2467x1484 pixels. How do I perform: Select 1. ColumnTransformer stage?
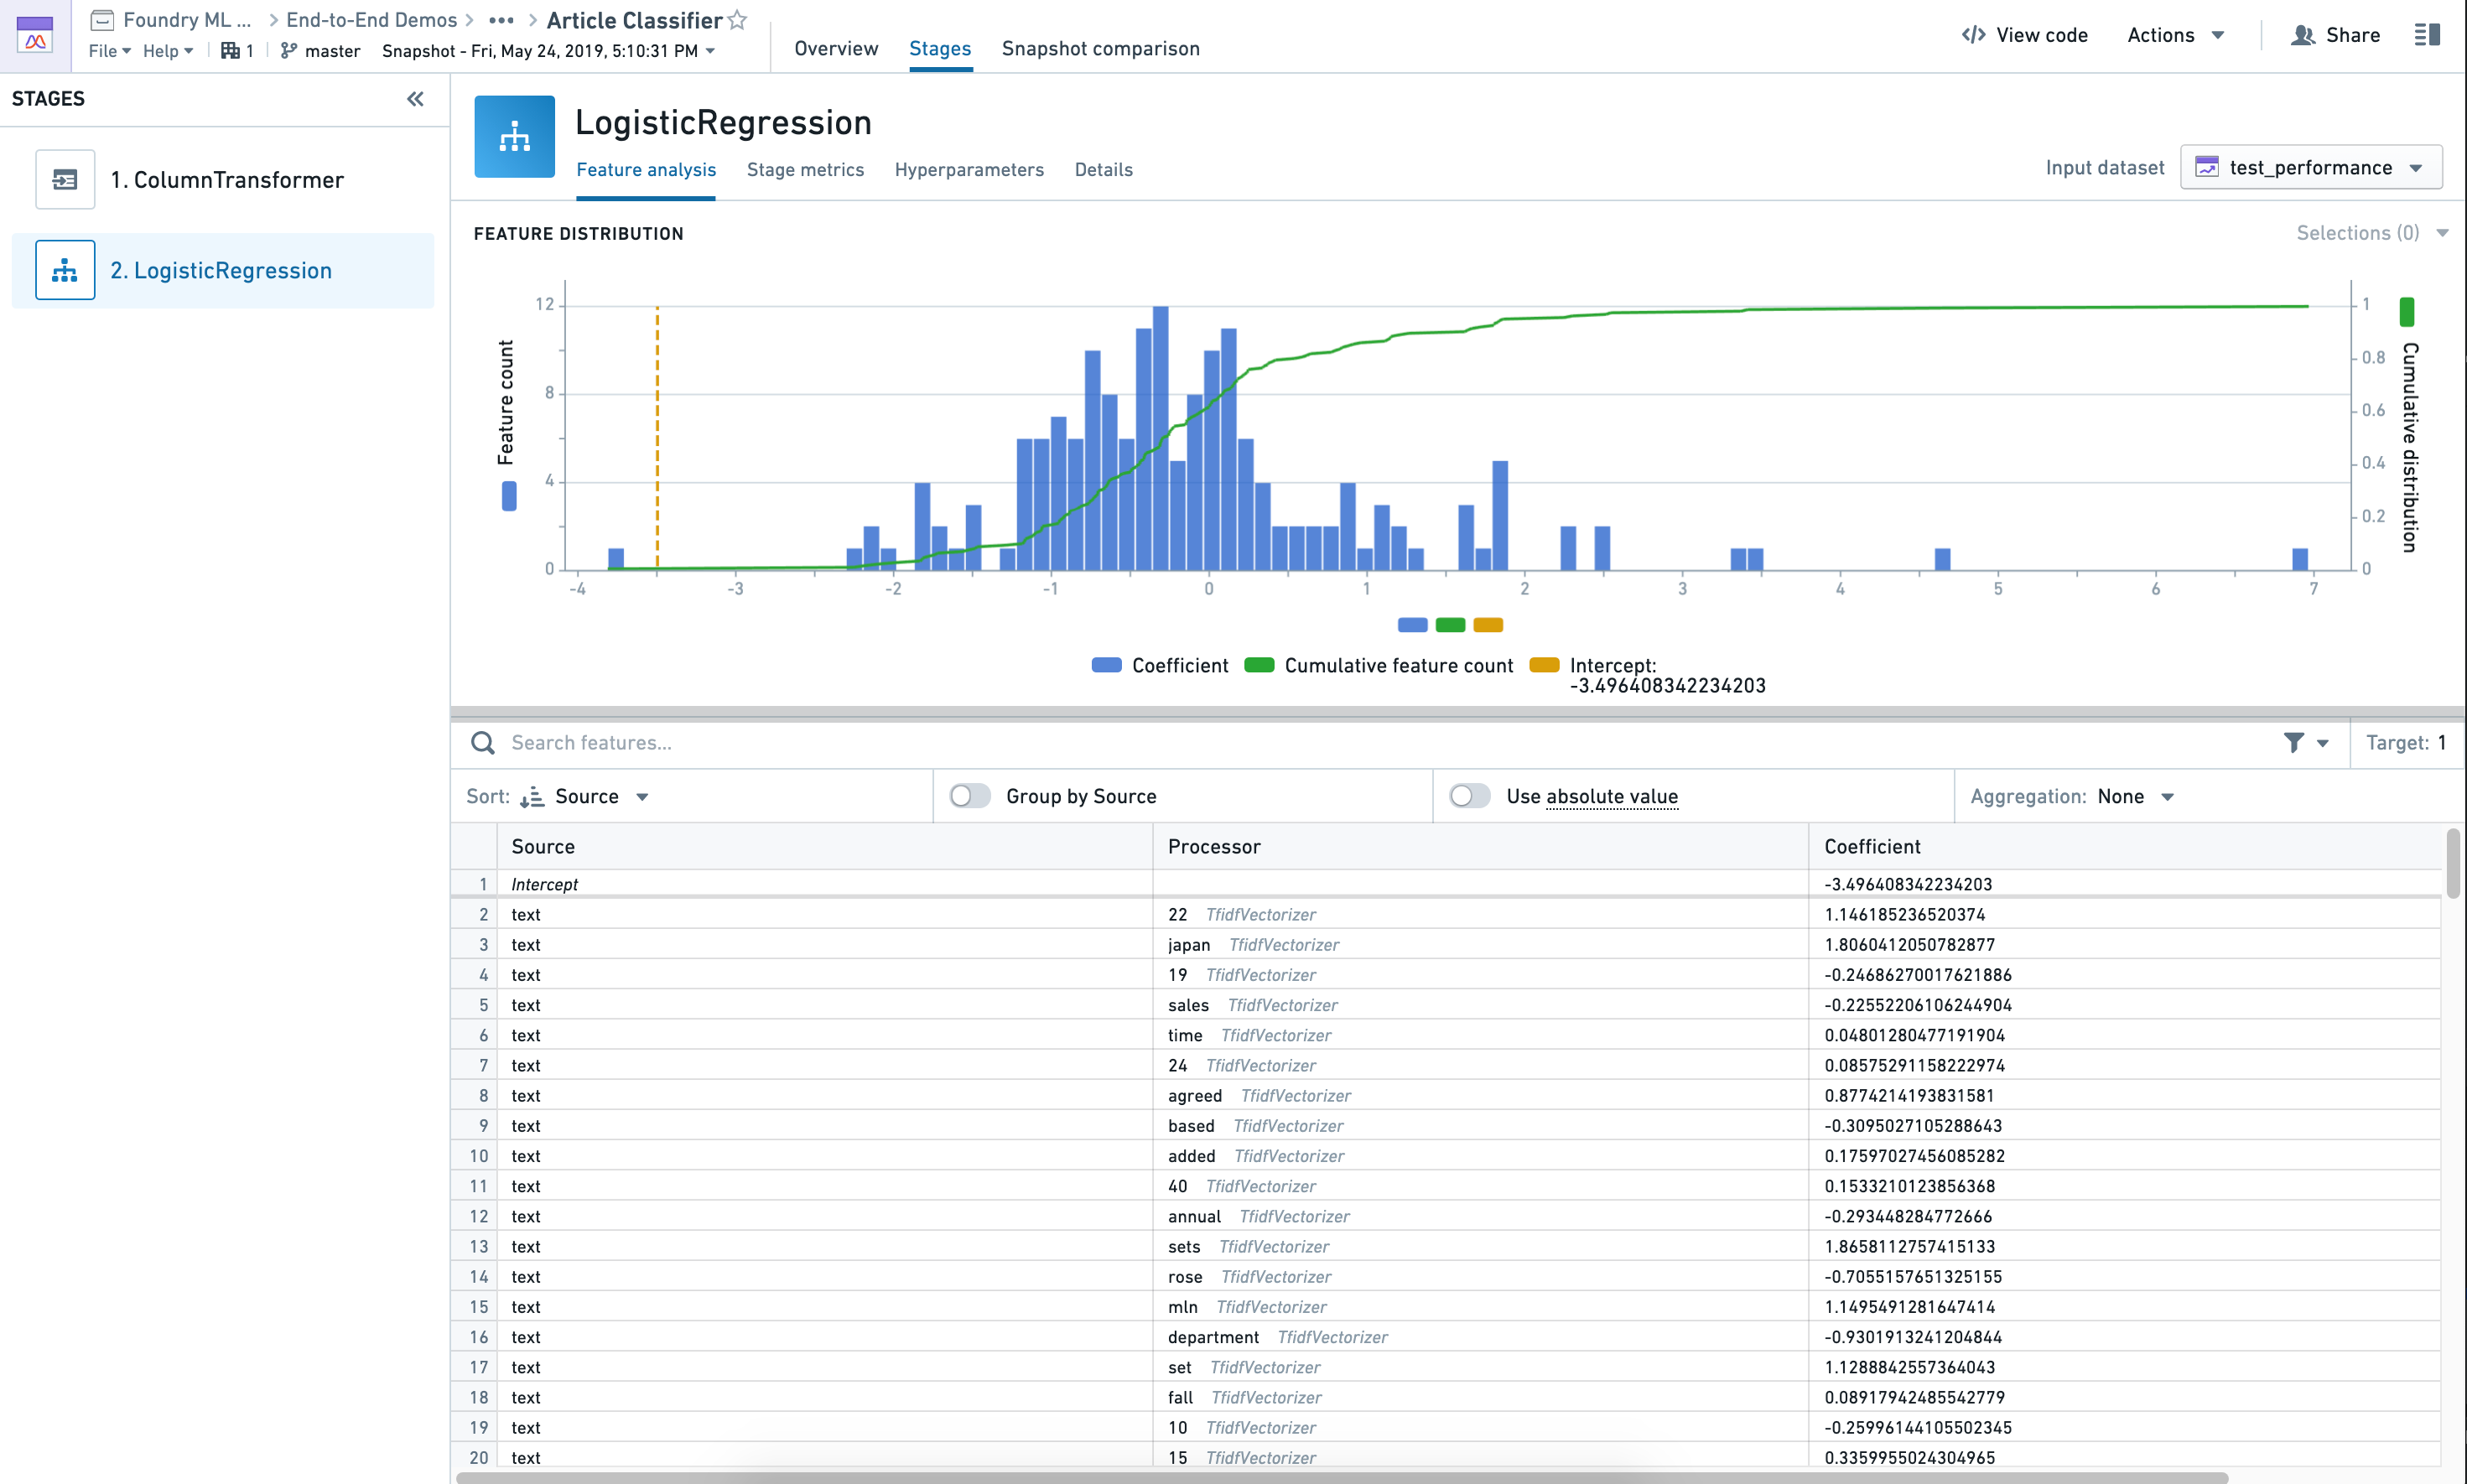[x=223, y=180]
